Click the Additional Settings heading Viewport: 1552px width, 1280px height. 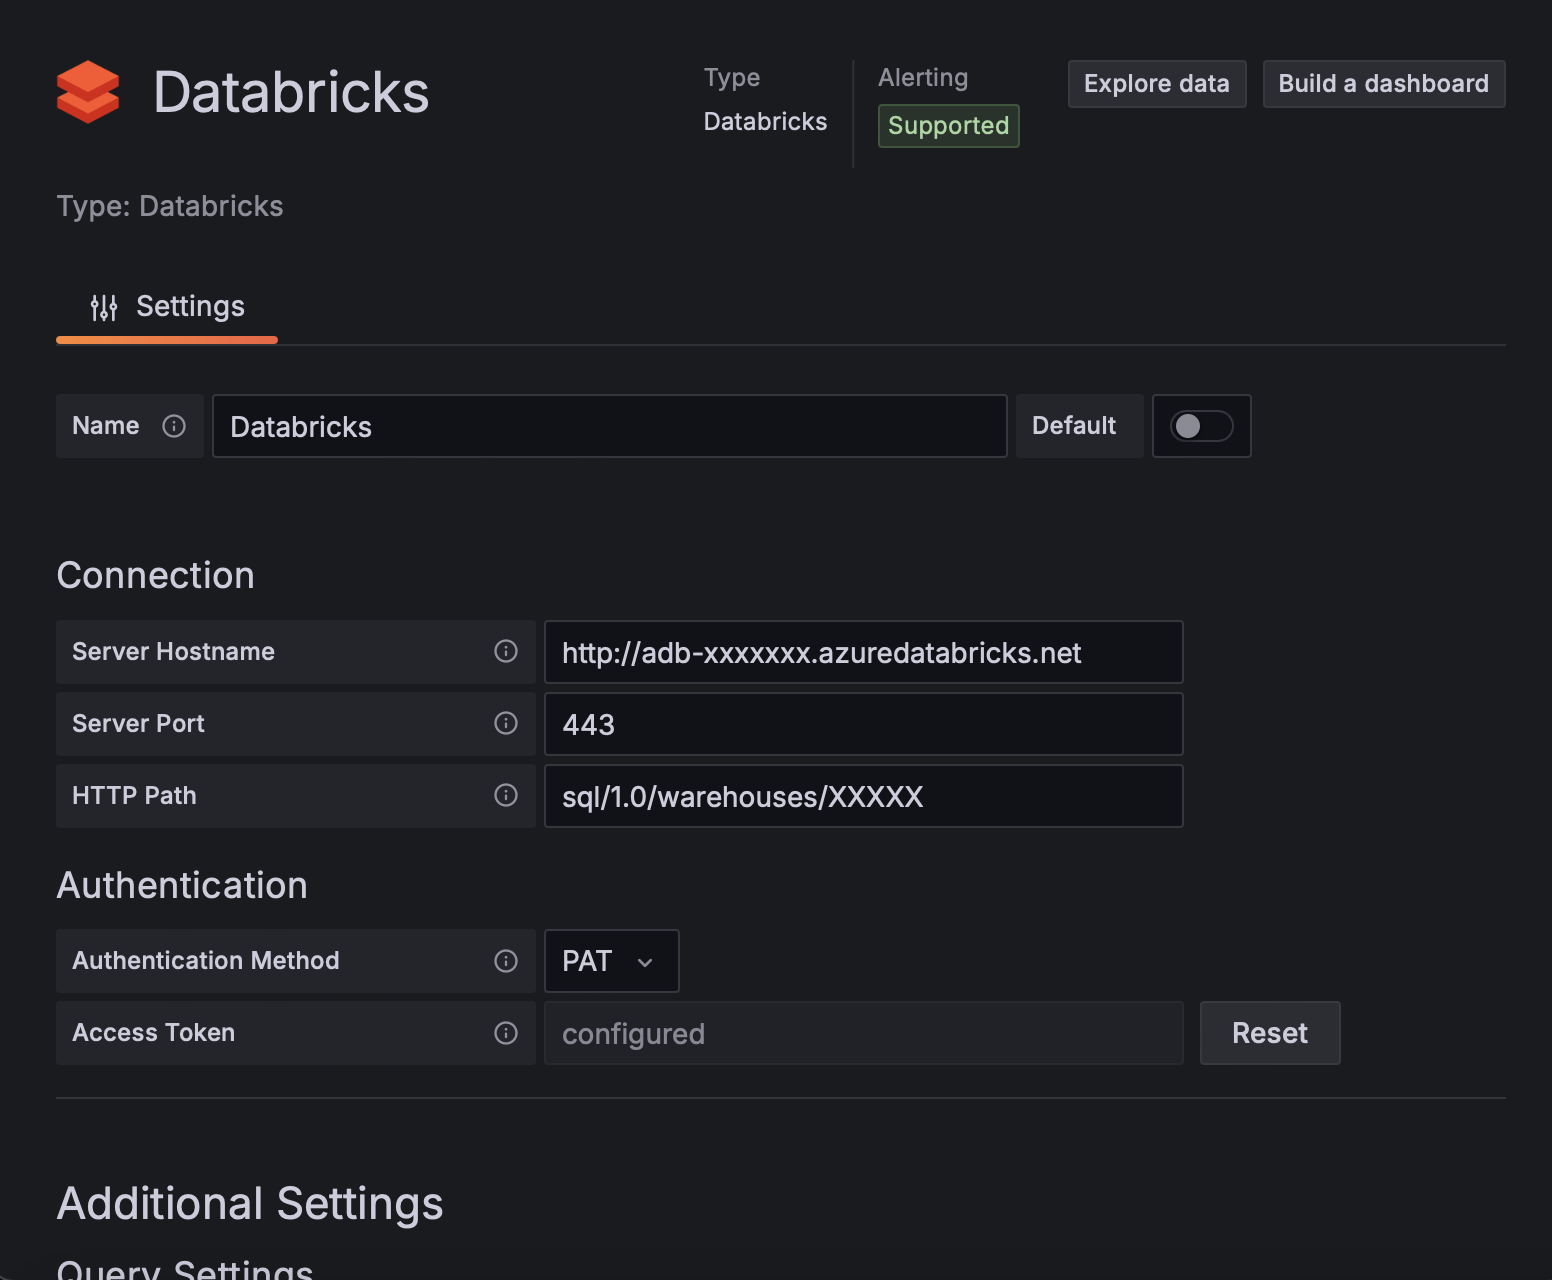pyautogui.click(x=250, y=1203)
